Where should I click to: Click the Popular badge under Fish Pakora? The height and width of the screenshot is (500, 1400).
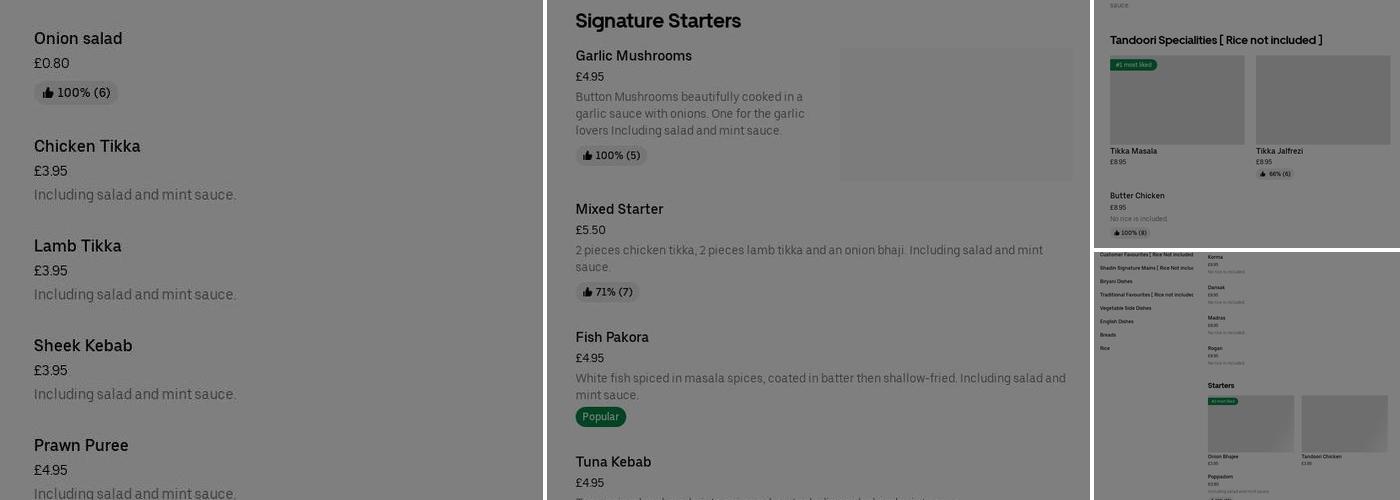[600, 417]
